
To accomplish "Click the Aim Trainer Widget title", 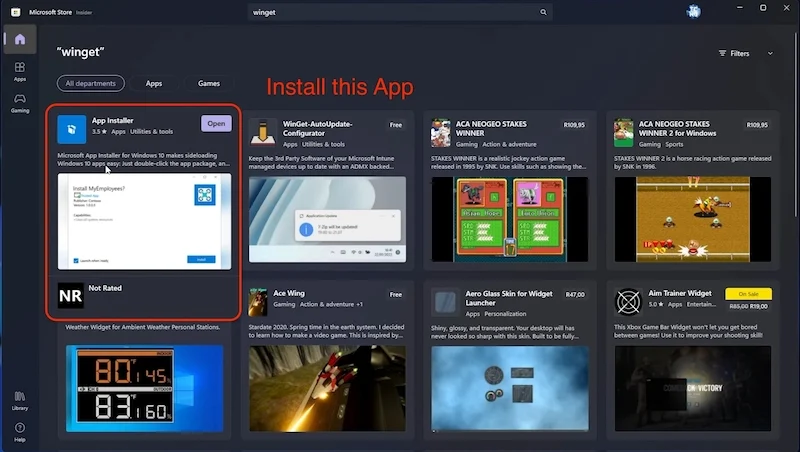I will [680, 293].
